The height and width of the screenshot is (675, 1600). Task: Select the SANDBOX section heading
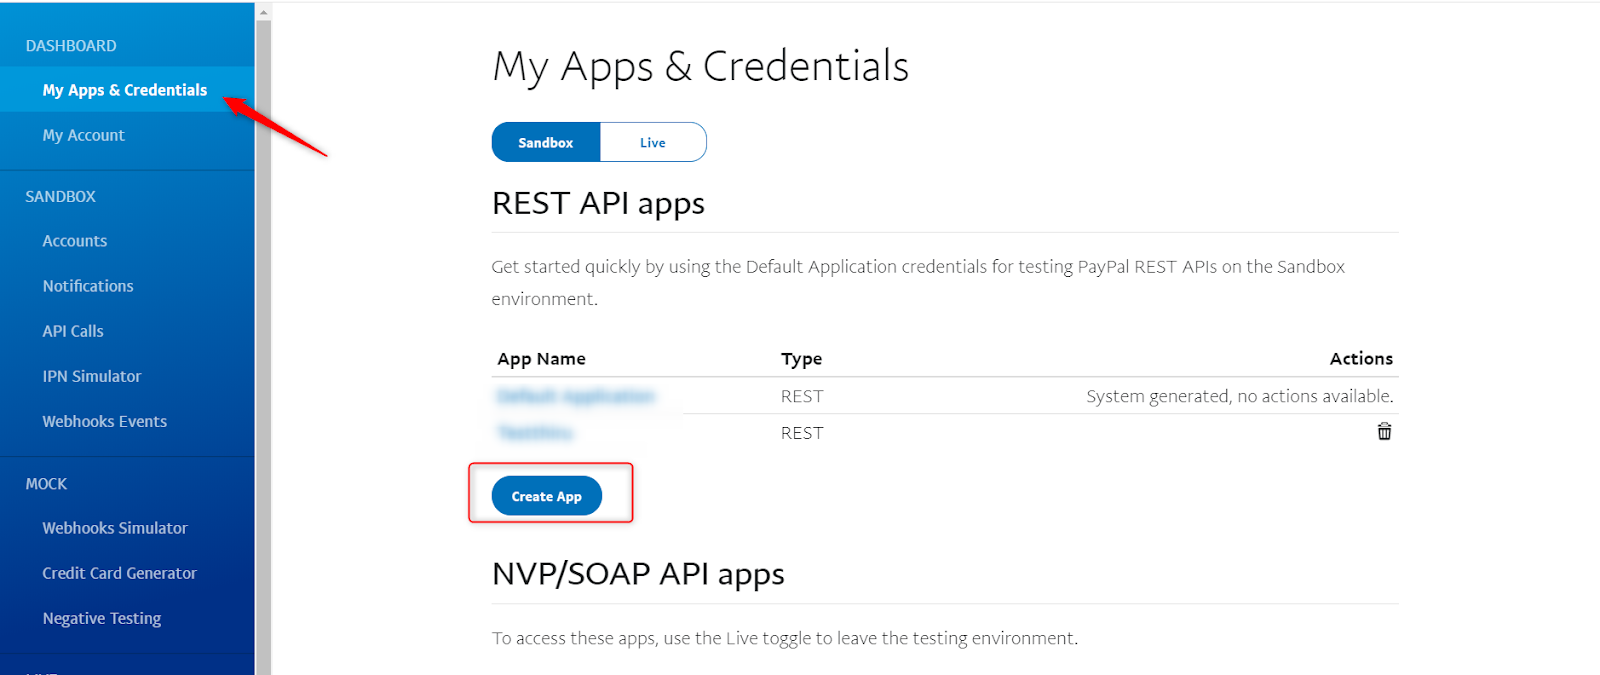(61, 197)
